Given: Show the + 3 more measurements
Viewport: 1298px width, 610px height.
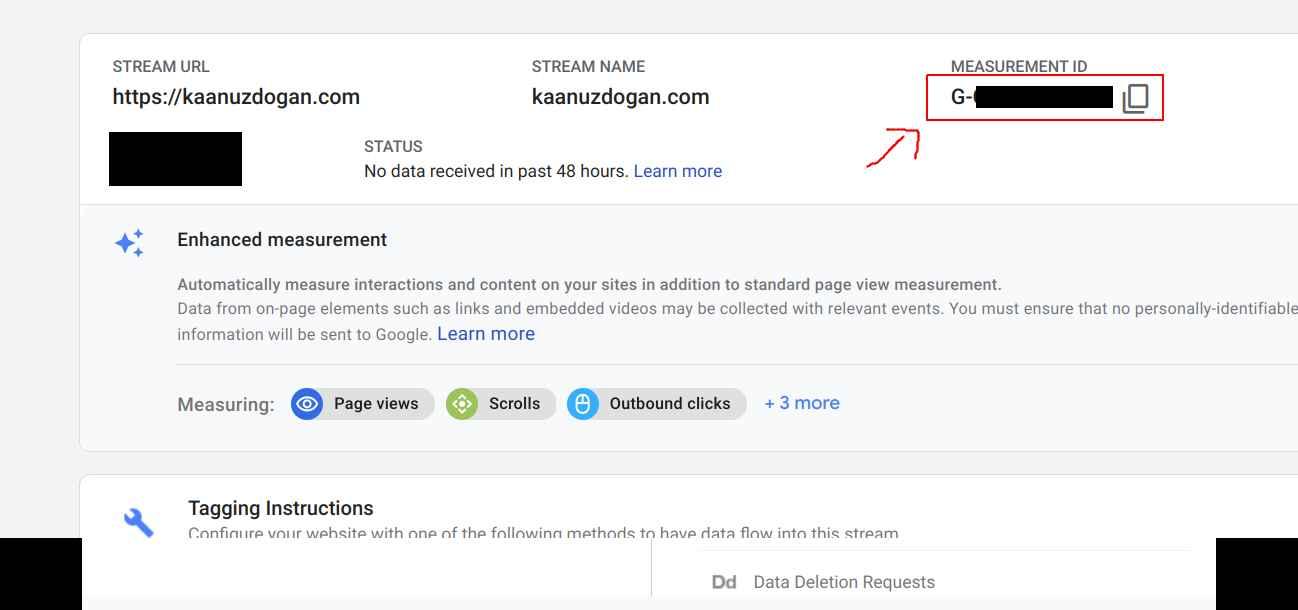Looking at the screenshot, I should (x=802, y=403).
